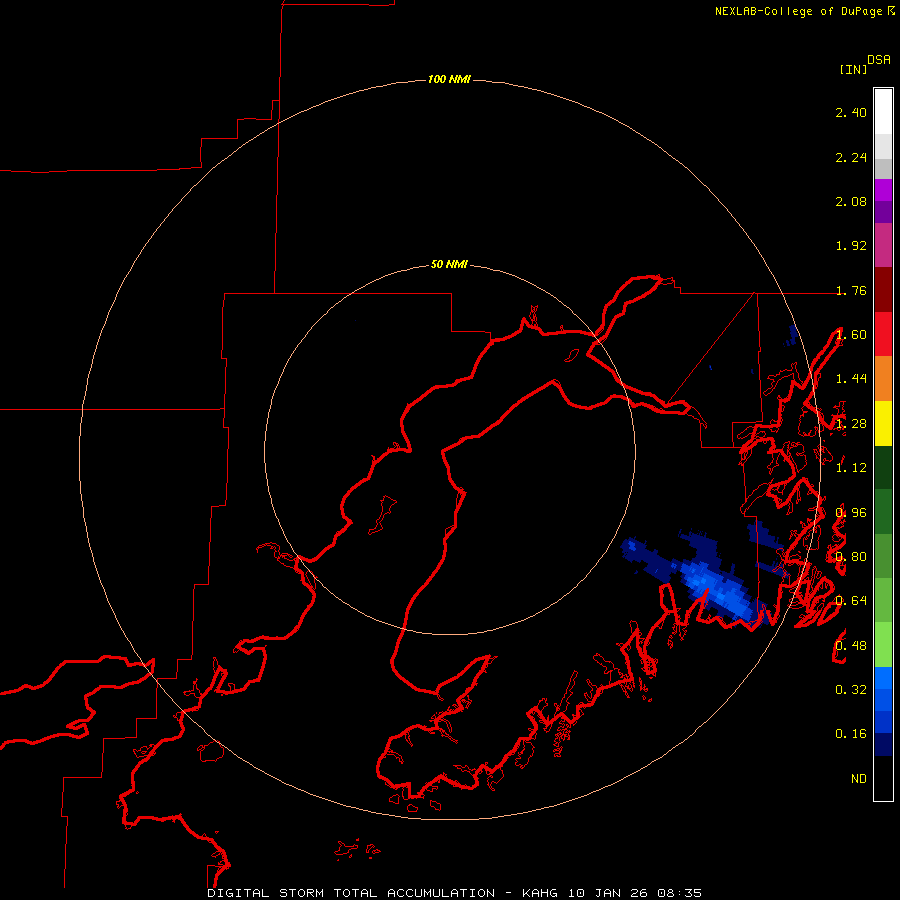The image size is (900, 900).
Task: Click the 0.80 legend value
Action: [851, 557]
